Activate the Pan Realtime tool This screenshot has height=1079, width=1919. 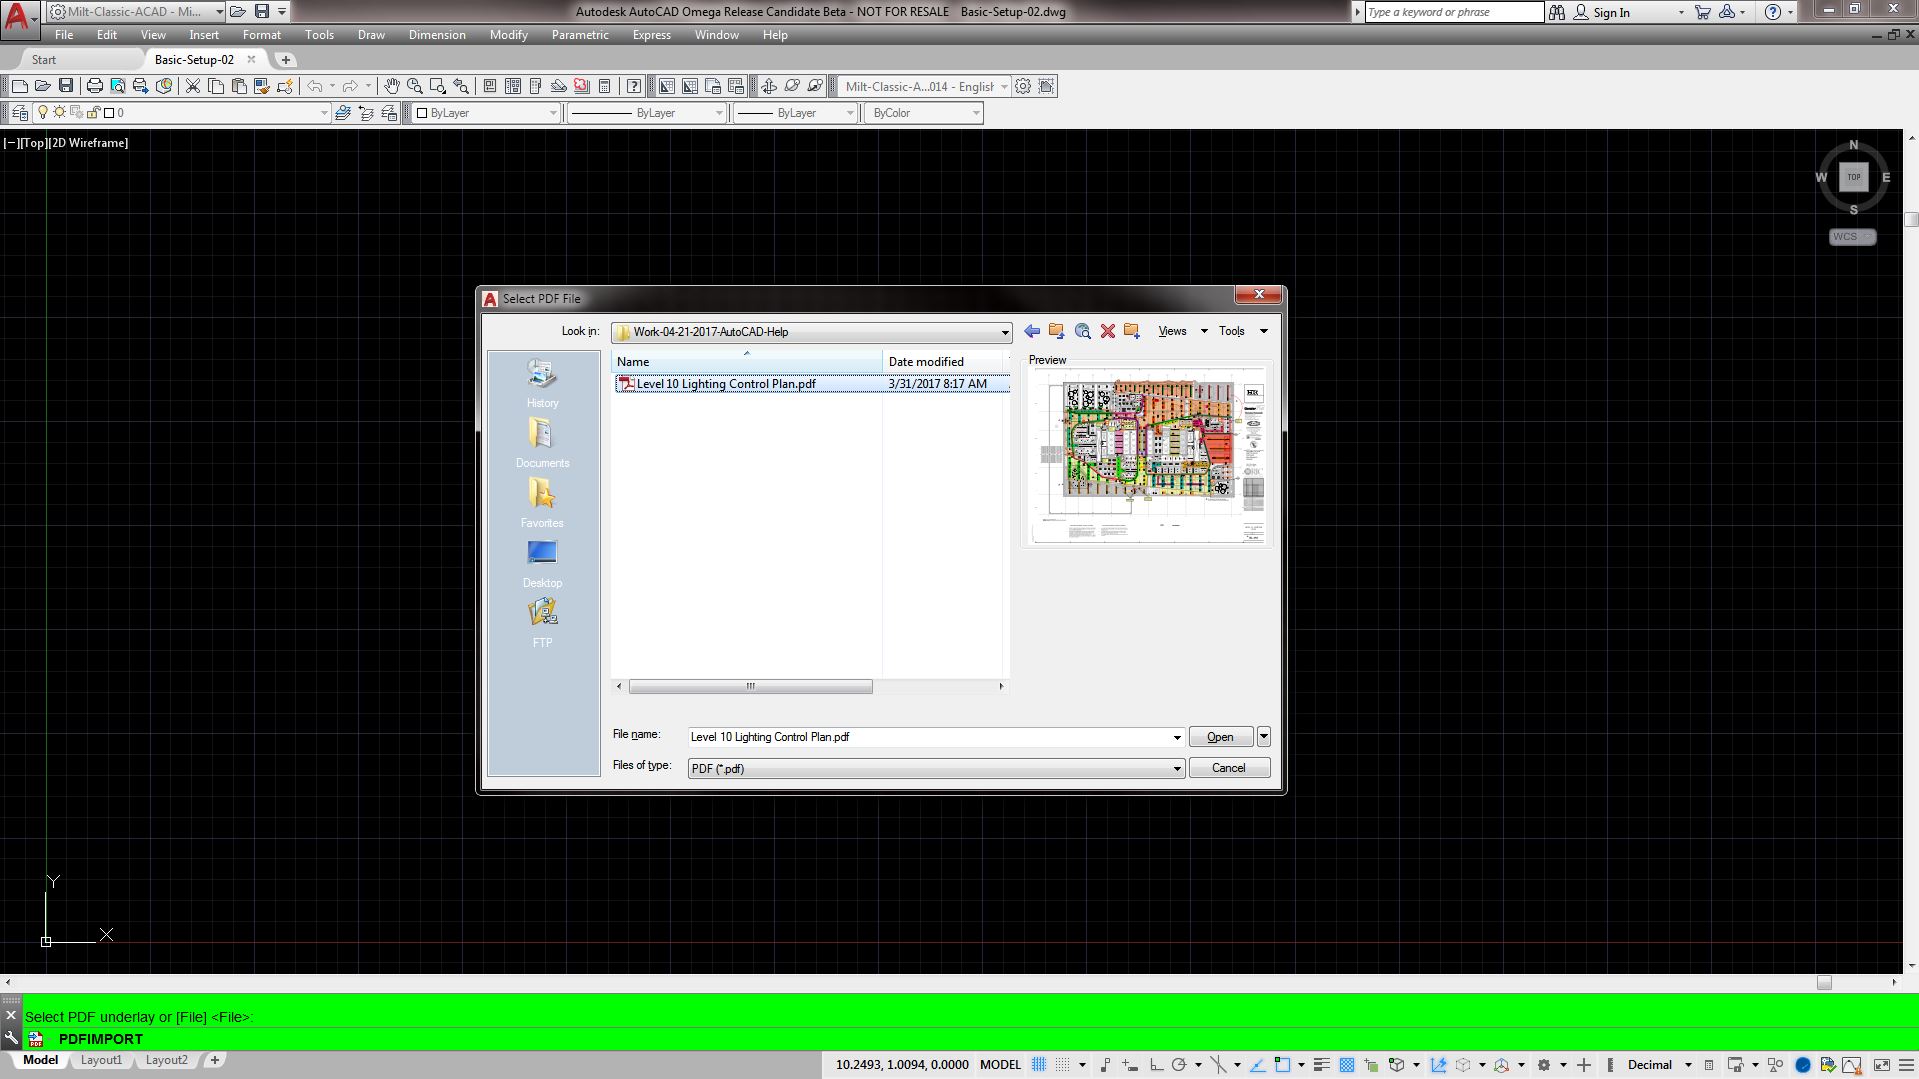pos(392,86)
